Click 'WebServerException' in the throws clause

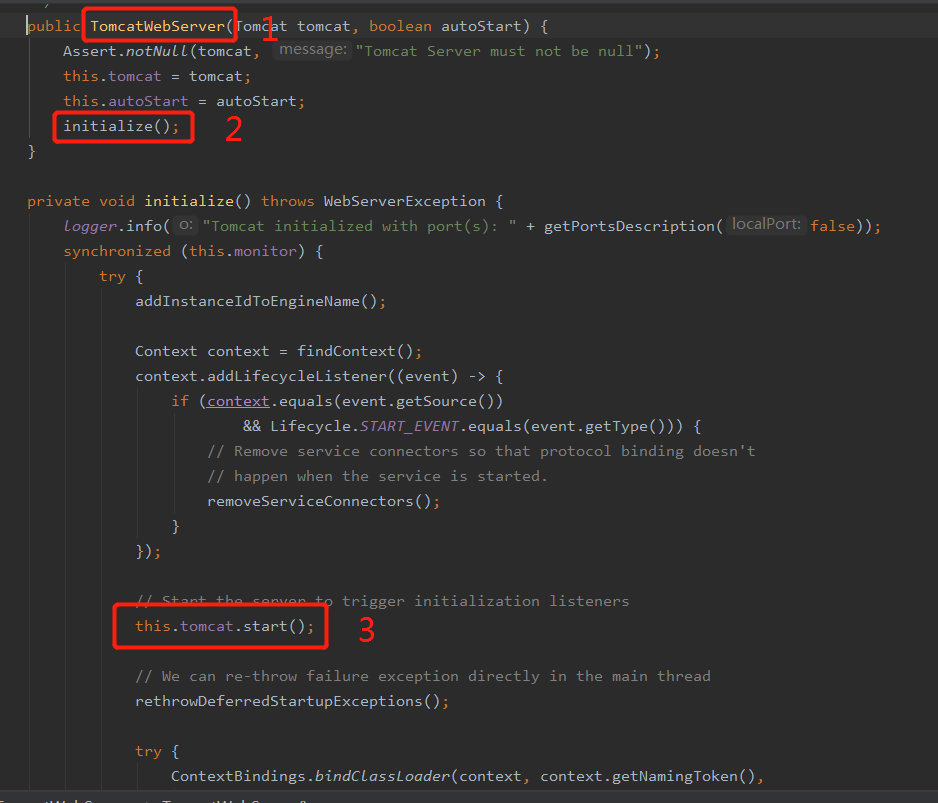click(x=404, y=201)
